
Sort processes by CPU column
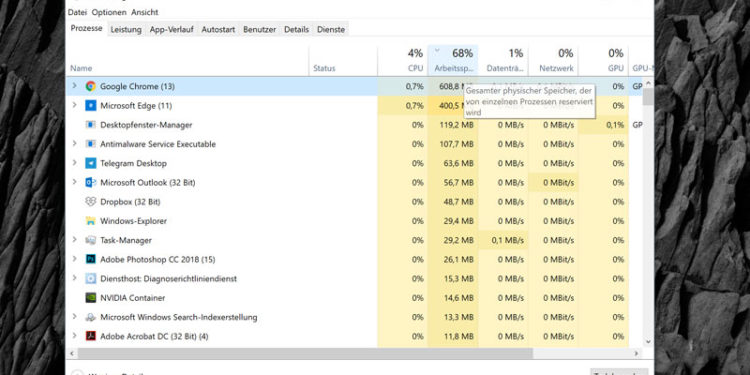402,60
